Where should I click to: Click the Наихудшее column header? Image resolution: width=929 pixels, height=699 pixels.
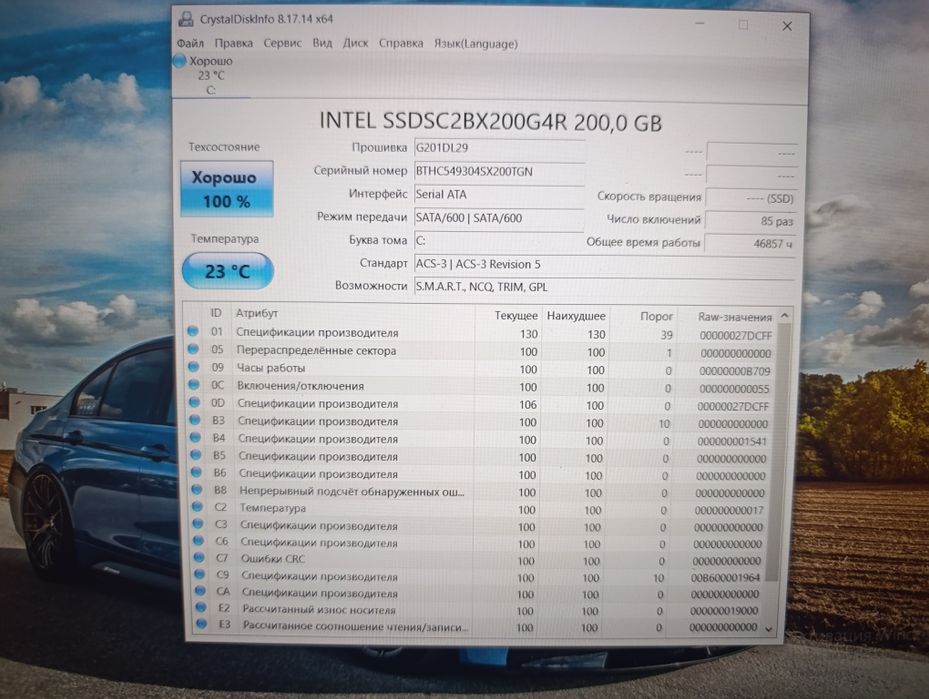[x=575, y=316]
